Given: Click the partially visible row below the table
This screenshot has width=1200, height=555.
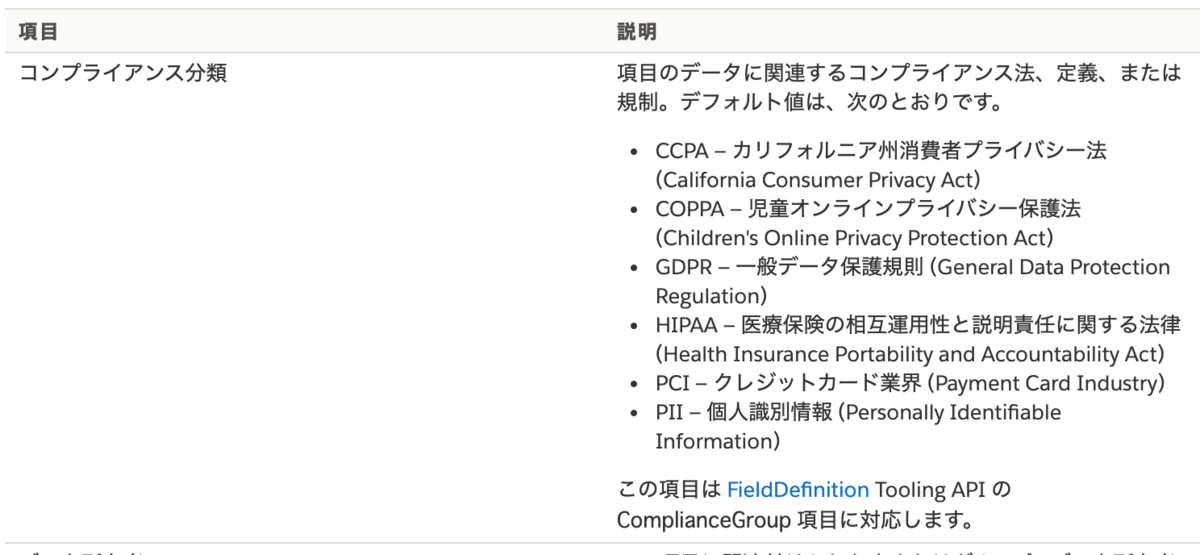Looking at the screenshot, I should pyautogui.click(x=600, y=550).
